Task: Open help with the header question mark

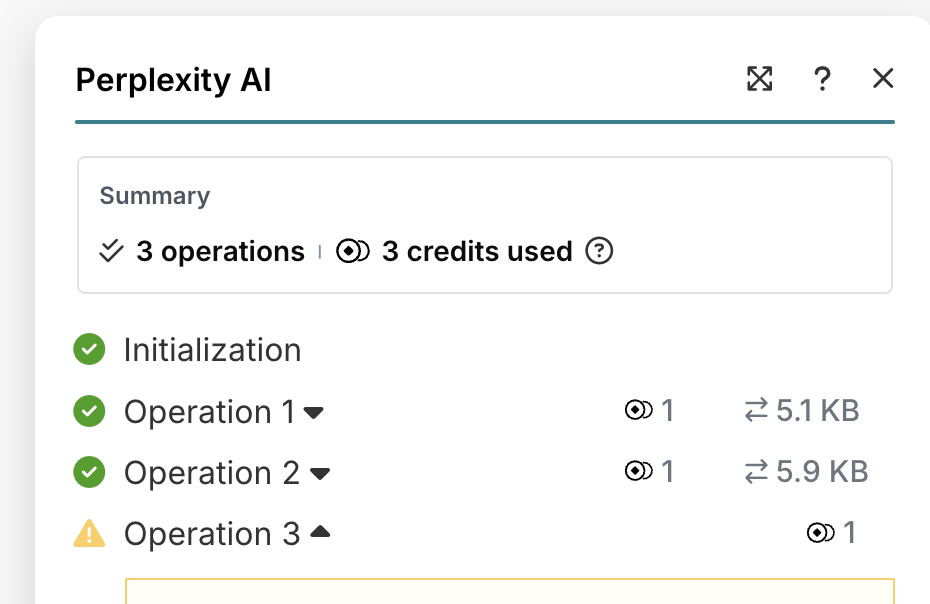Action: point(822,79)
